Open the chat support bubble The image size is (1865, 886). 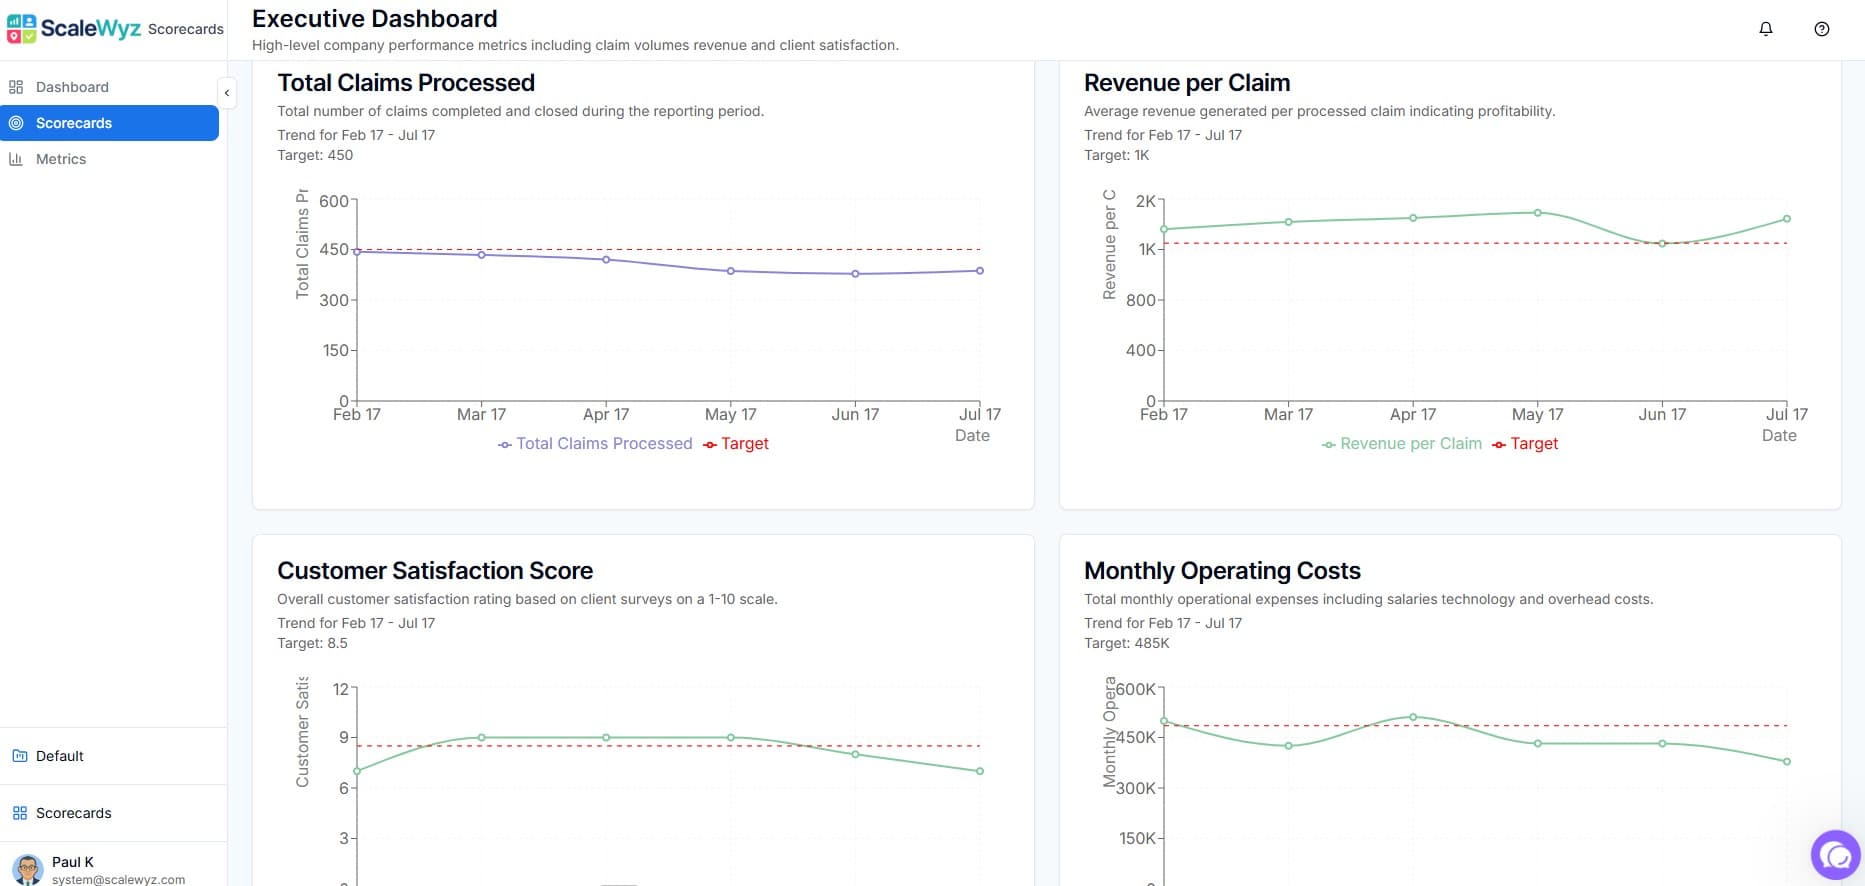1835,855
